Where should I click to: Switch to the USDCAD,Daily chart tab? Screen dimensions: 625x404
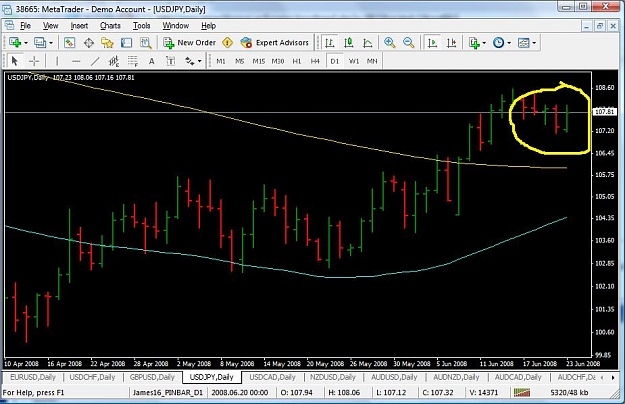(x=273, y=377)
